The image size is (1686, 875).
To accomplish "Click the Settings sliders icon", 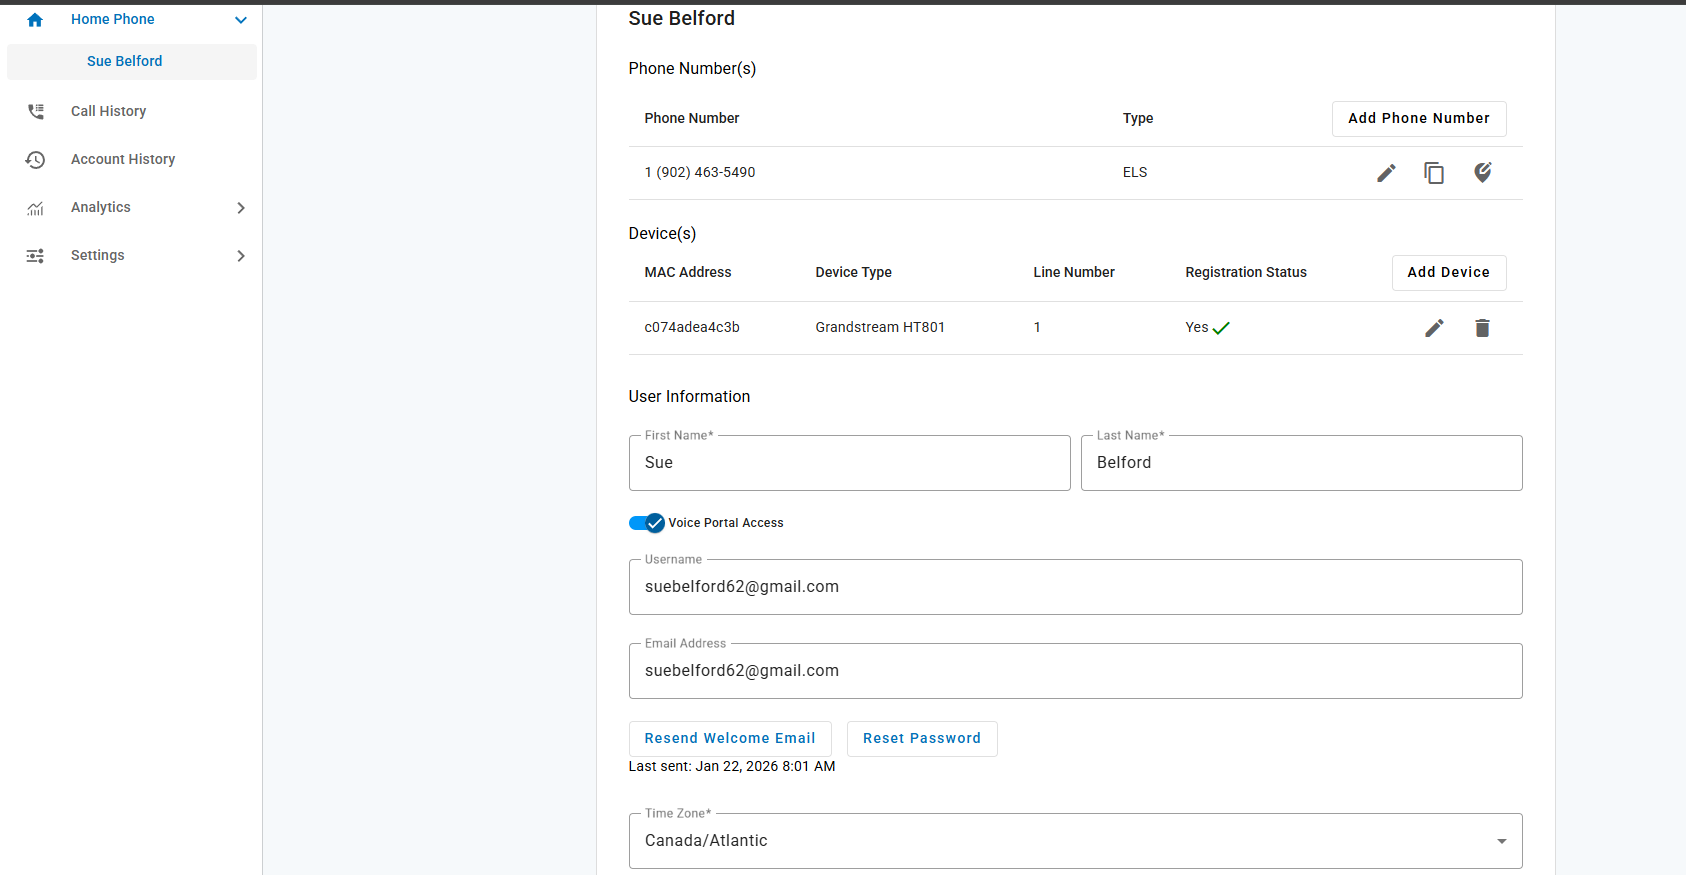I will [35, 256].
